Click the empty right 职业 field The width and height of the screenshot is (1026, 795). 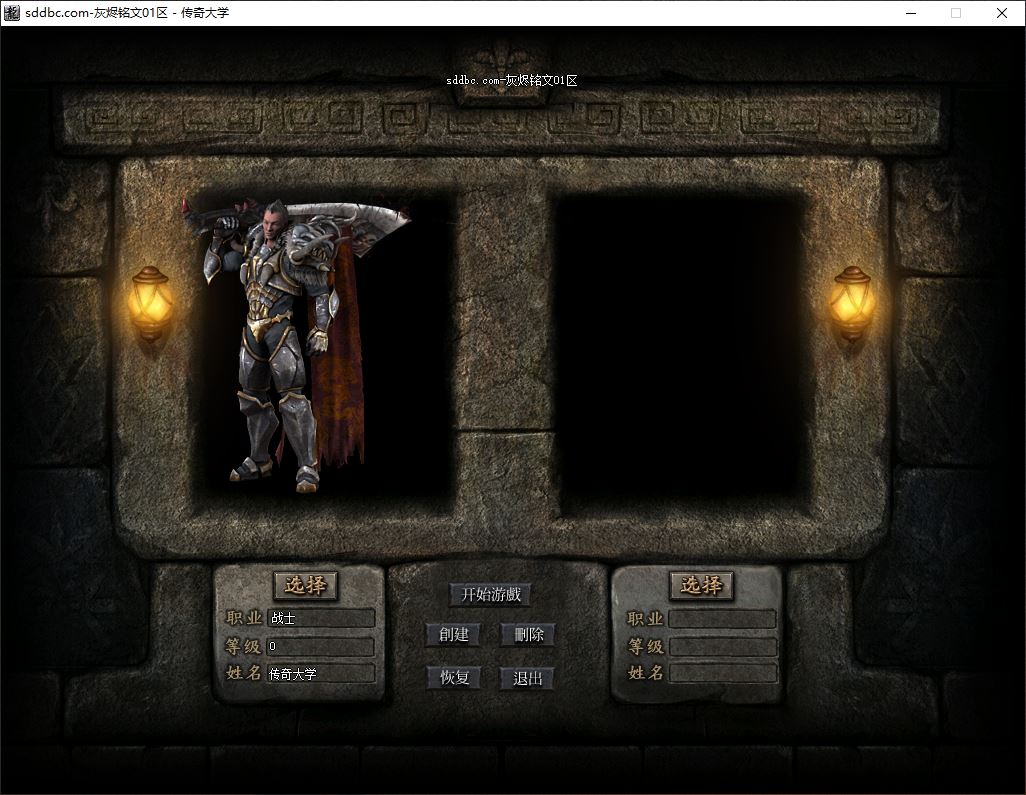coord(722,619)
